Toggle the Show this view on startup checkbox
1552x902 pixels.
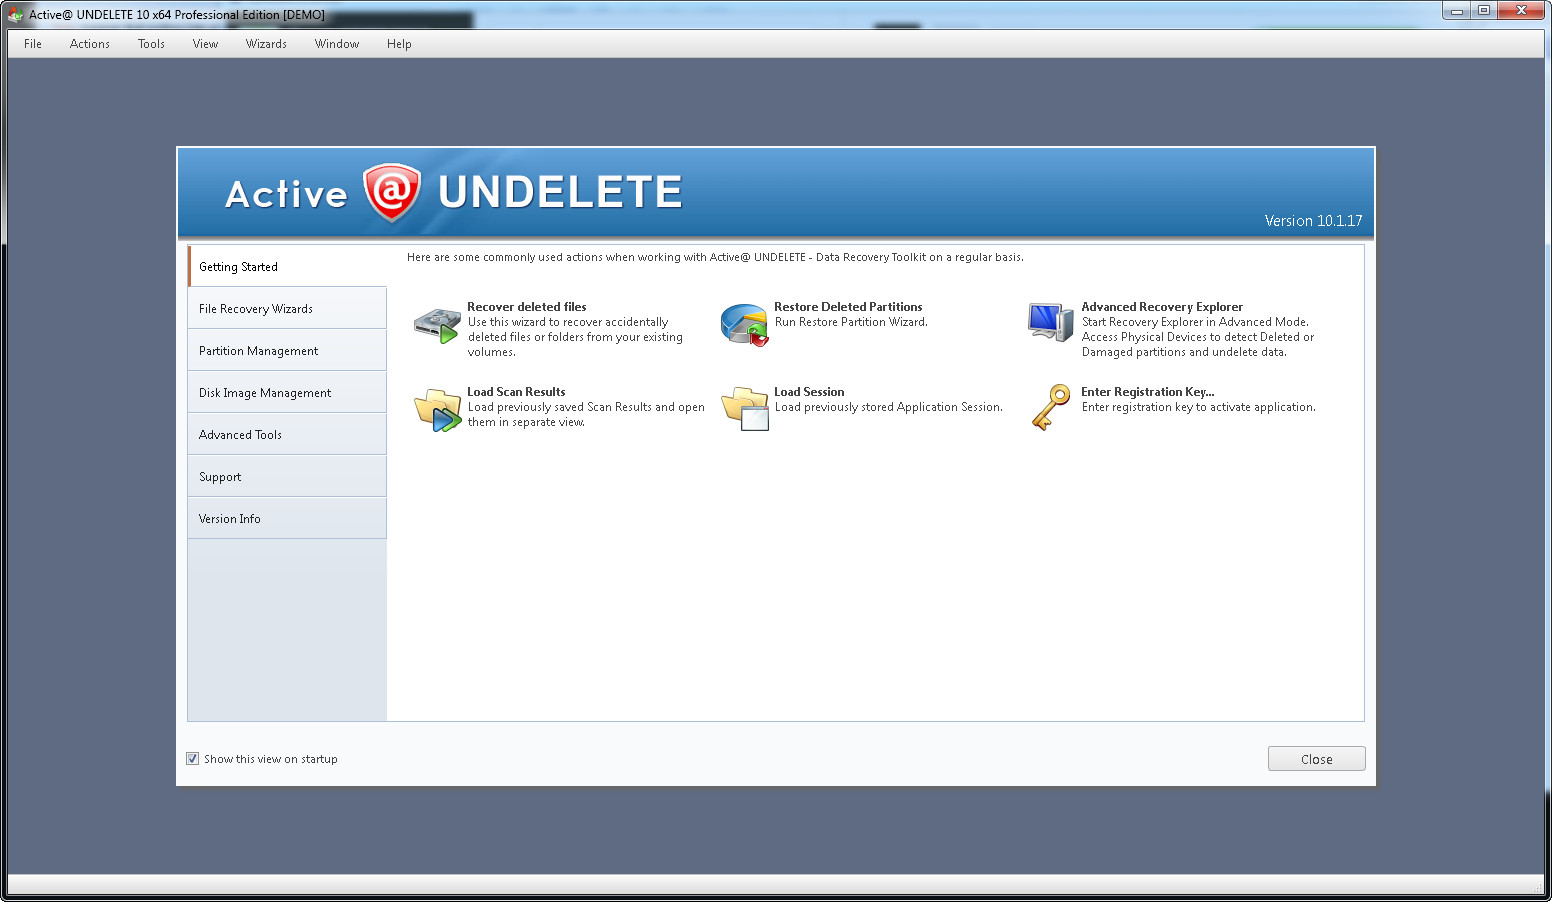[x=192, y=758]
